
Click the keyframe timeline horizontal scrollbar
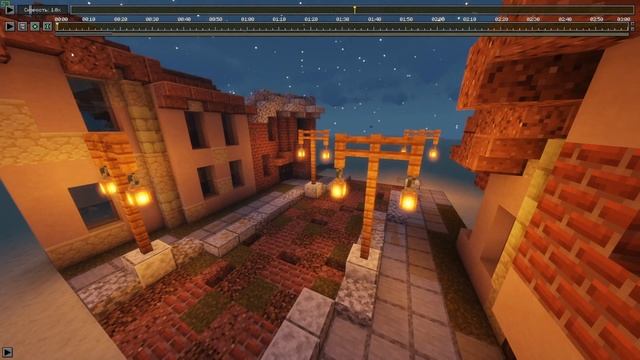pyautogui.click(x=342, y=34)
